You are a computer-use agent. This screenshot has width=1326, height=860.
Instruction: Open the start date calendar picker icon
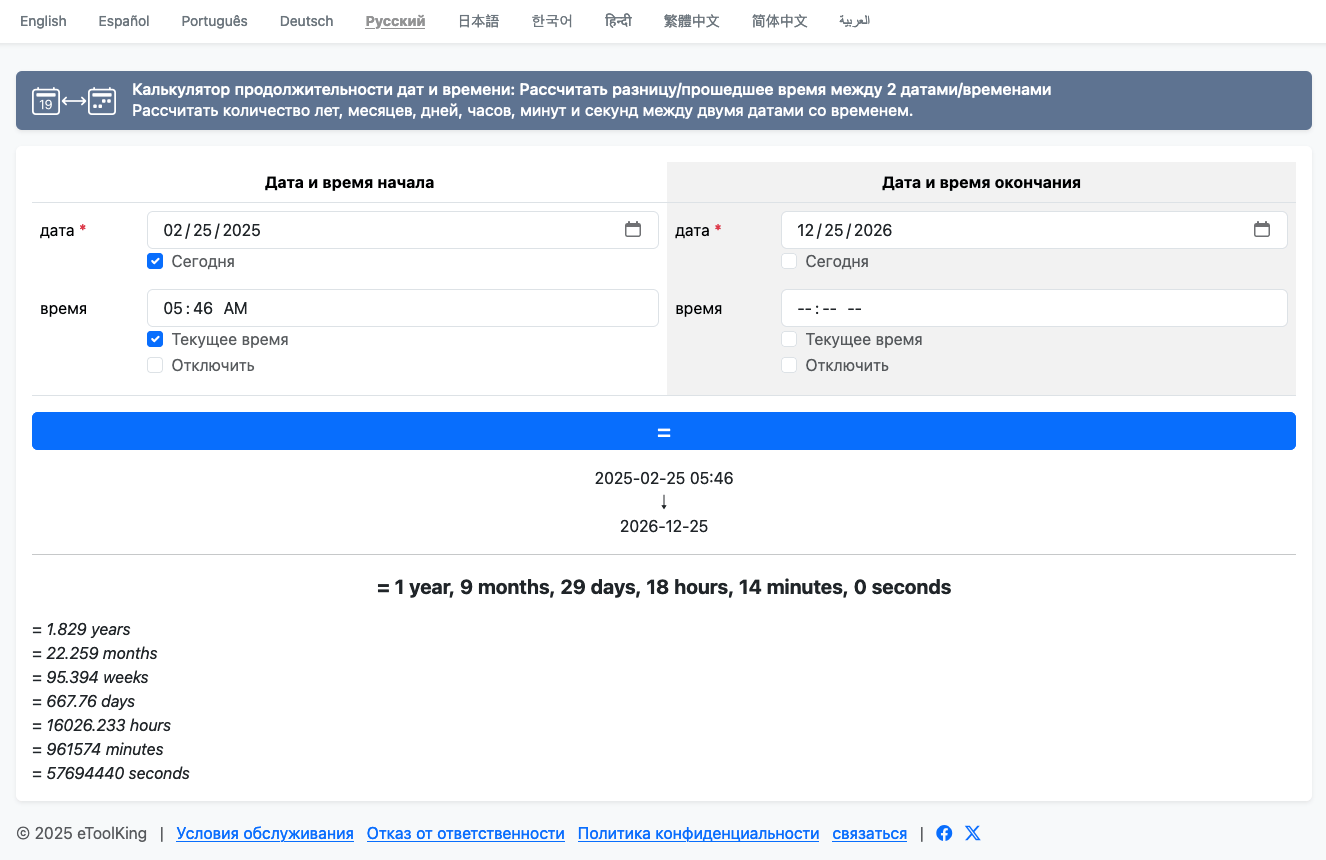coord(633,230)
